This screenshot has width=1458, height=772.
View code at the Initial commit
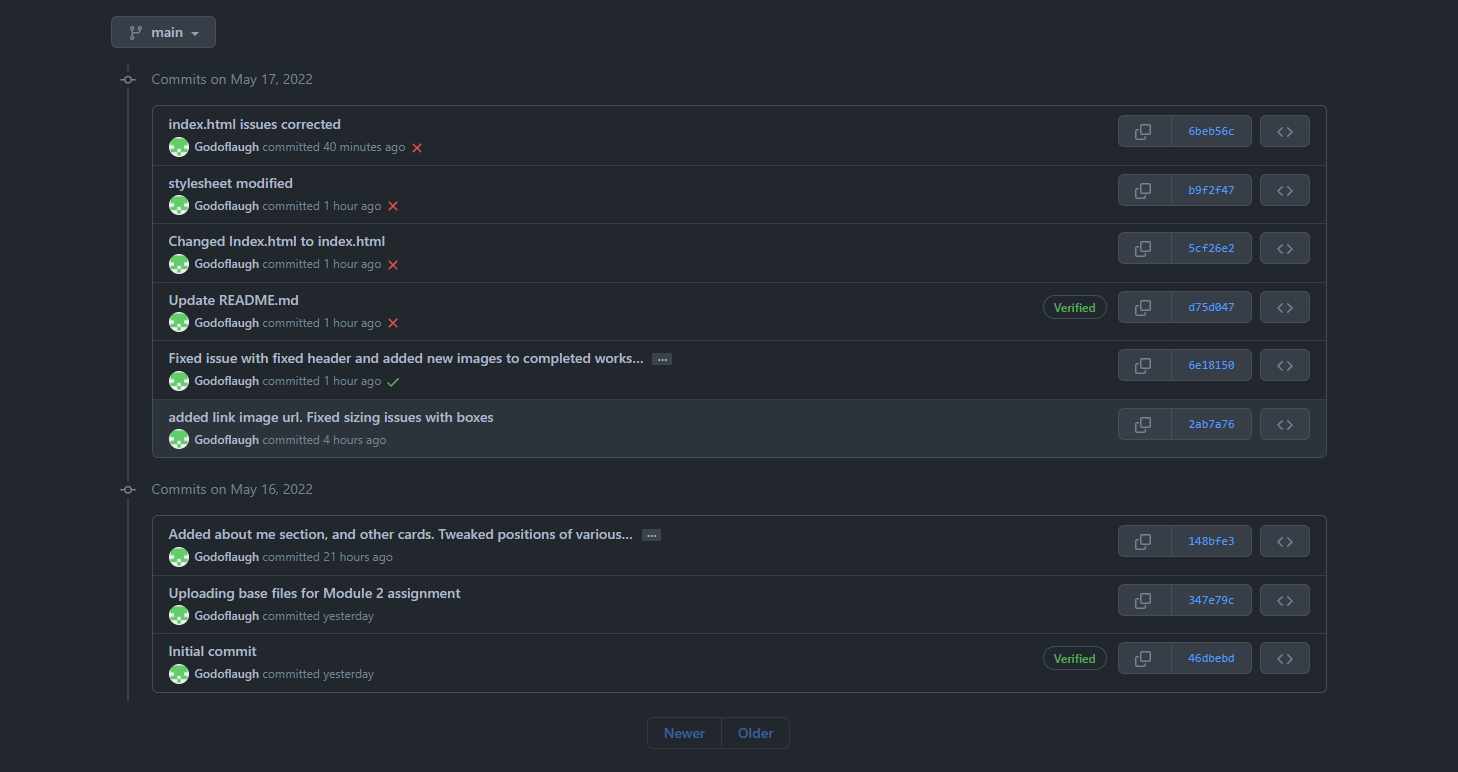tap(1284, 657)
